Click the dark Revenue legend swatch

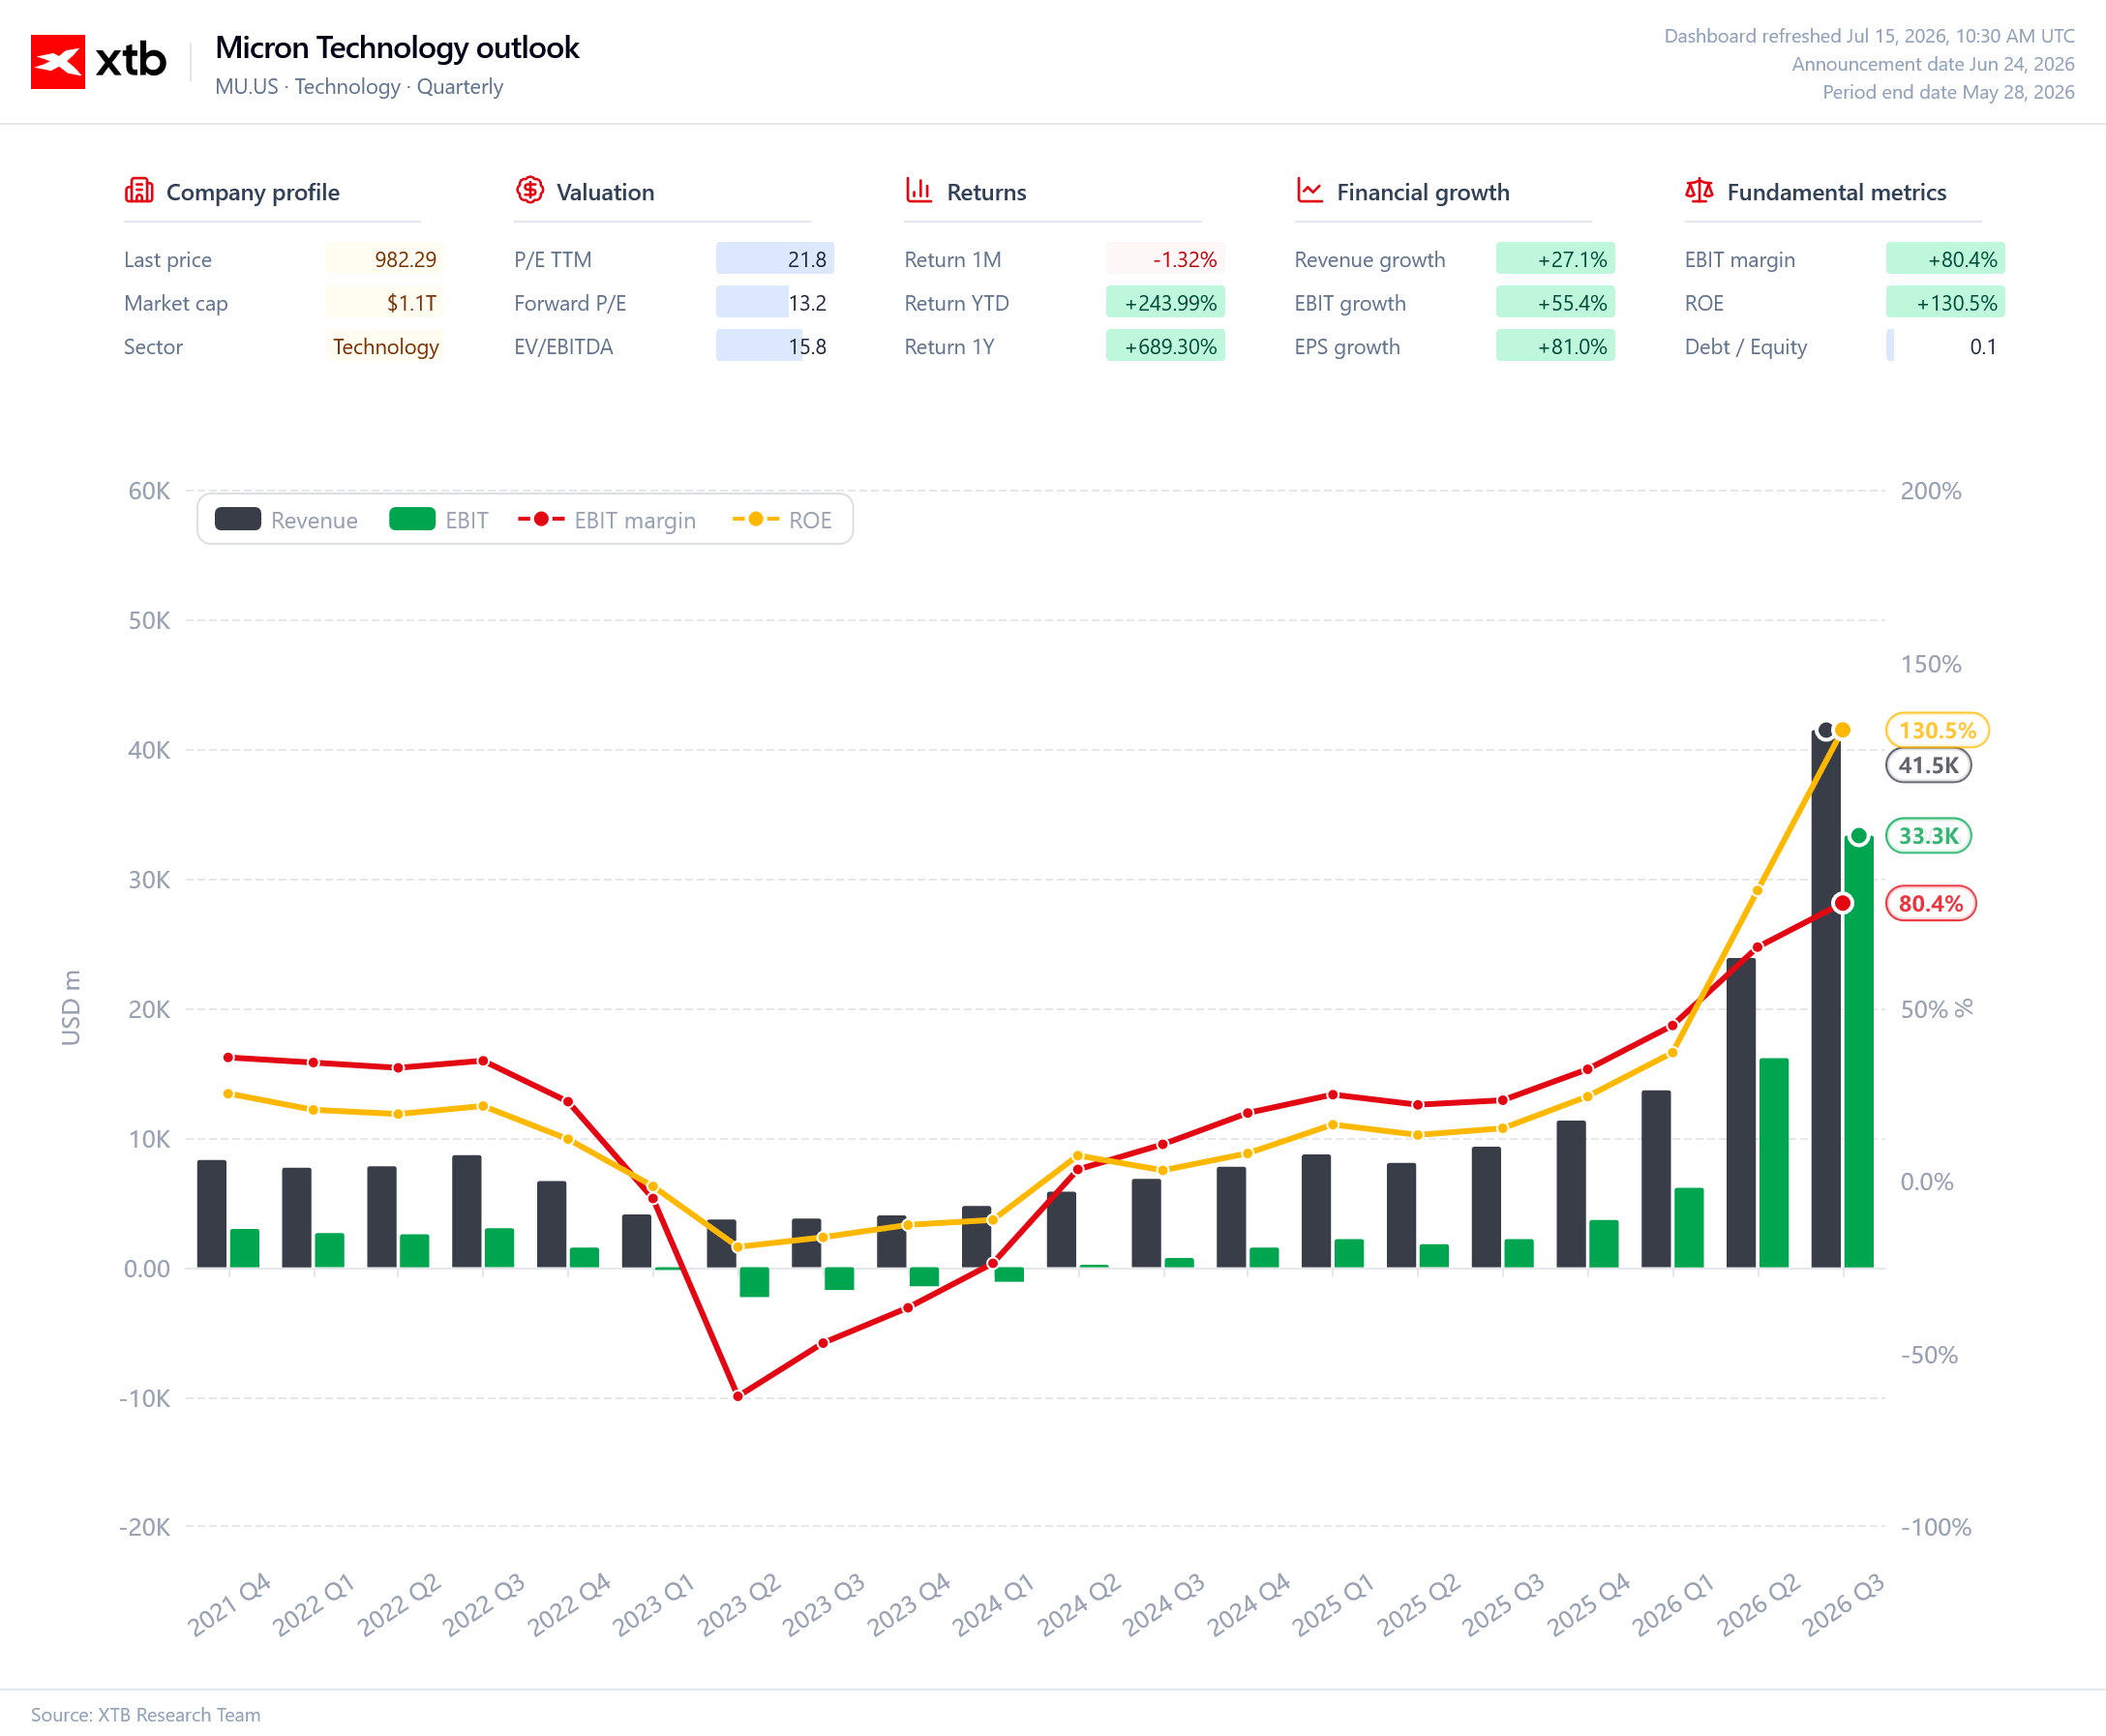(x=238, y=519)
